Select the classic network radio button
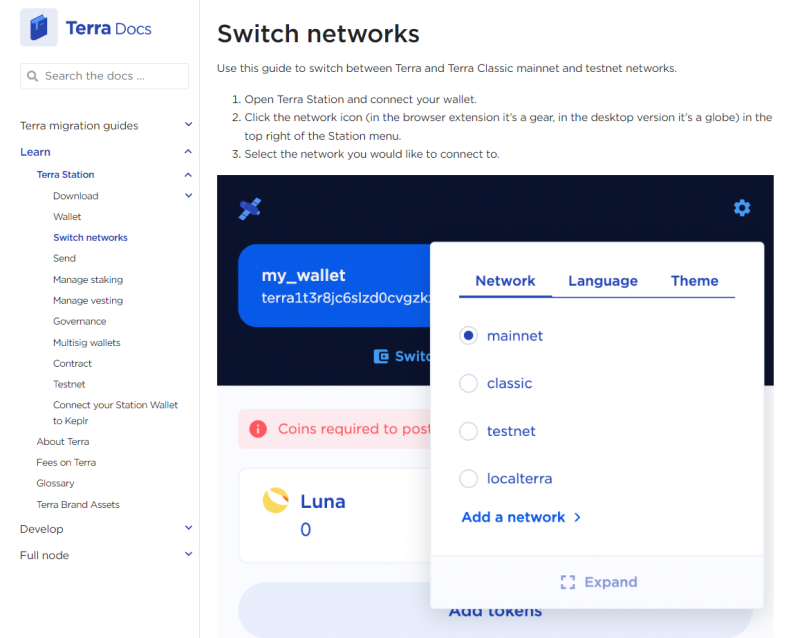800x638 pixels. 468,383
